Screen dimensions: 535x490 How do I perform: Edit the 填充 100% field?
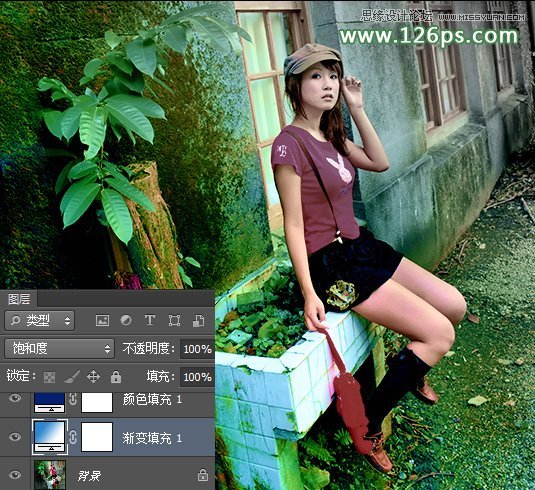[197, 377]
